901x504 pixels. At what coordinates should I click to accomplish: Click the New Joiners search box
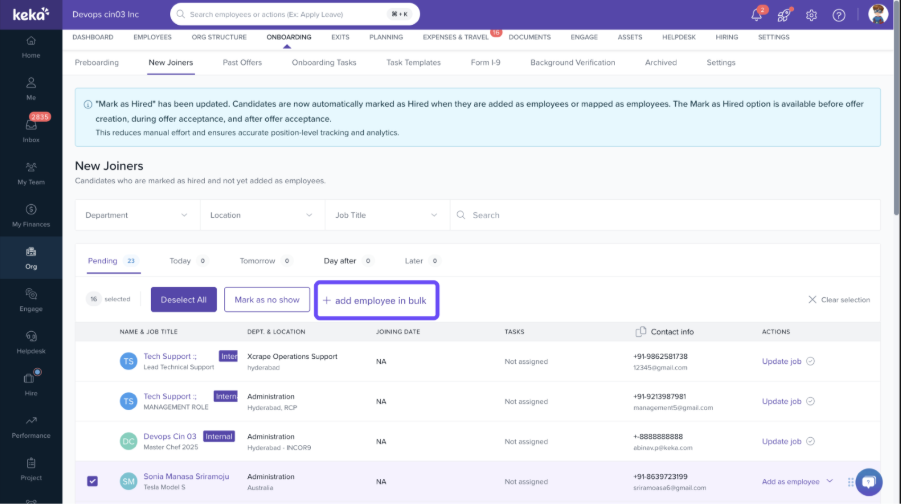click(x=665, y=215)
